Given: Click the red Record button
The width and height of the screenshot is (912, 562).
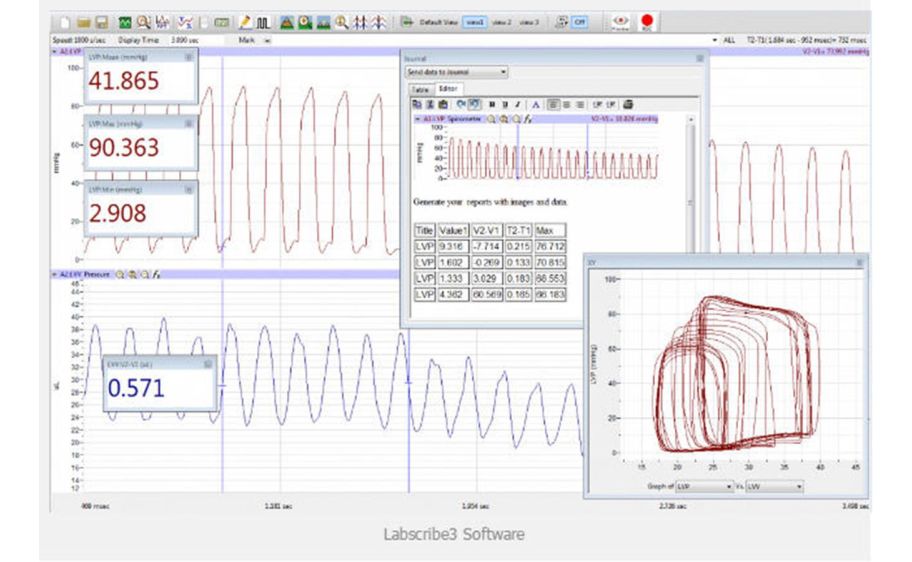Looking at the screenshot, I should (x=647, y=20).
